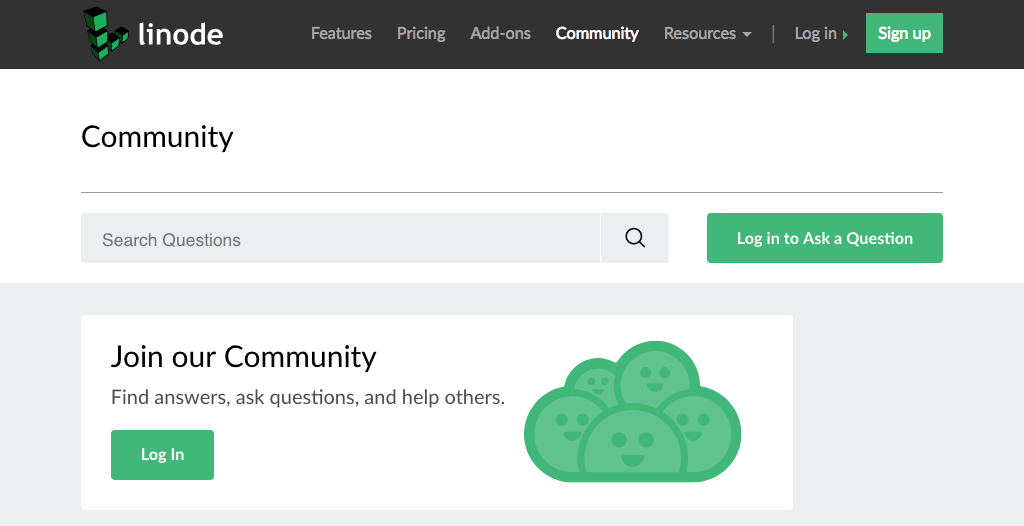The width and height of the screenshot is (1024, 526).
Task: Click the top smiley face in the cloud
Action: coord(655,373)
